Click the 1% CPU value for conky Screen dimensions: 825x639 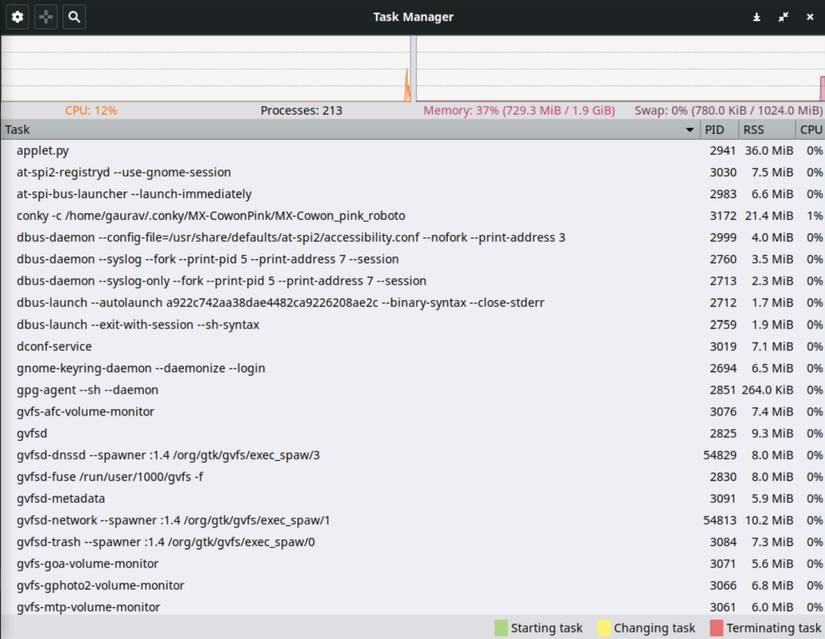(x=814, y=216)
